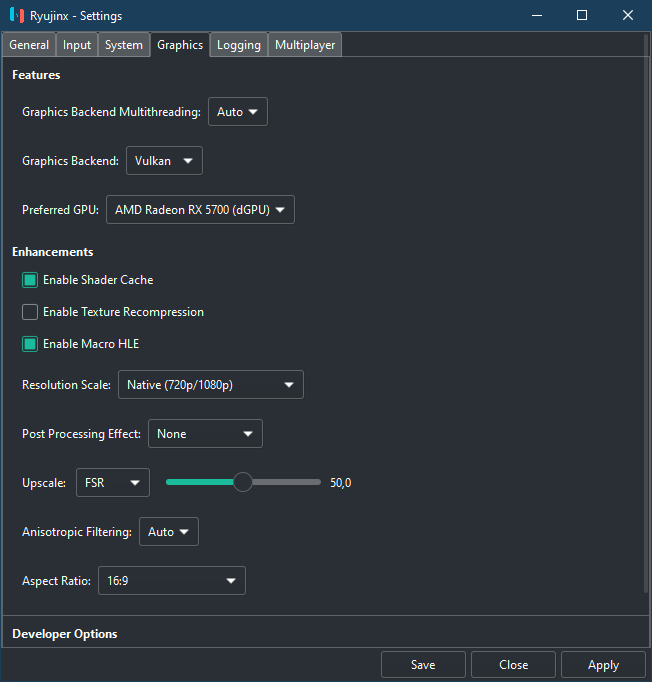This screenshot has width=652, height=682.
Task: Click the Features heading
Action: click(36, 75)
